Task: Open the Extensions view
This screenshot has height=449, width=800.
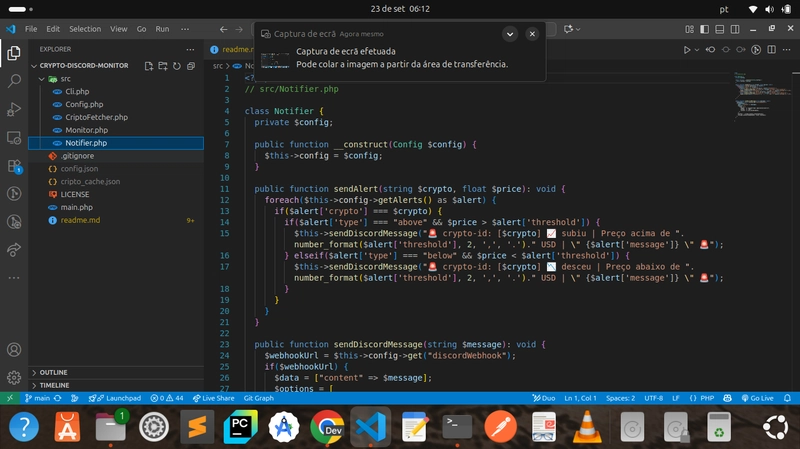Action: pos(14,166)
